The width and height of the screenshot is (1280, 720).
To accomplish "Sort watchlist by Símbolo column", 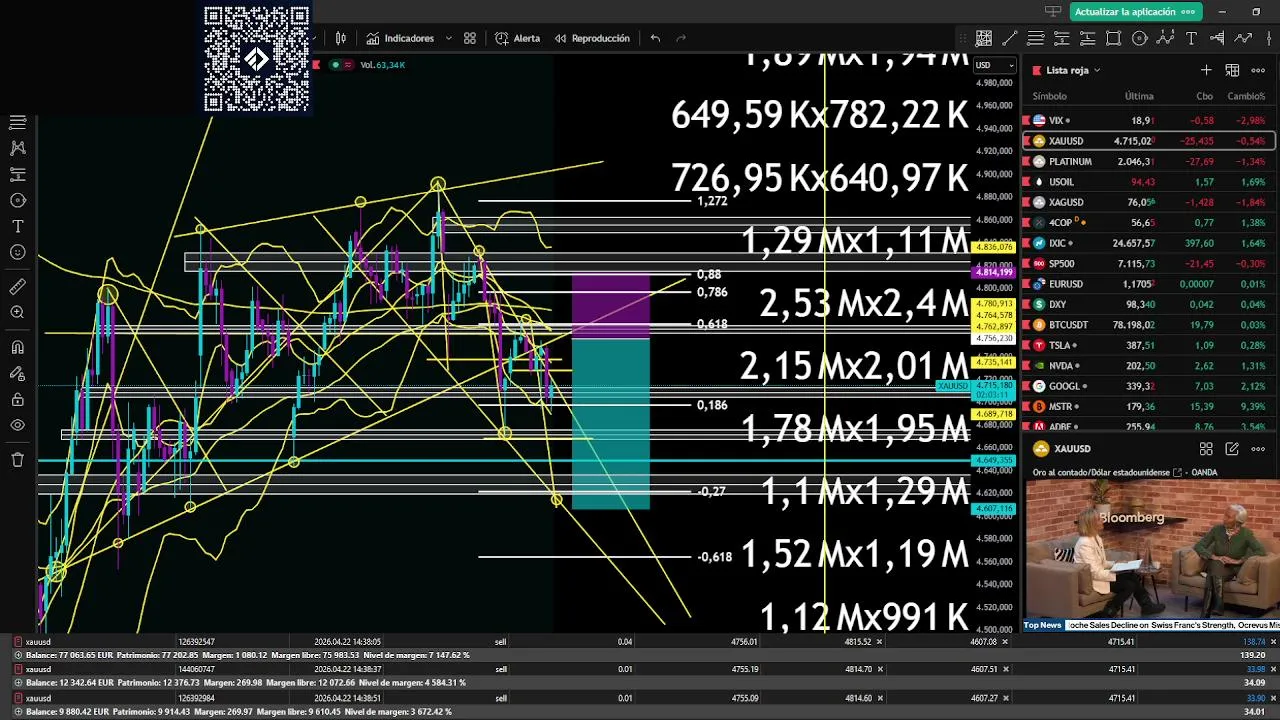I will [1050, 96].
